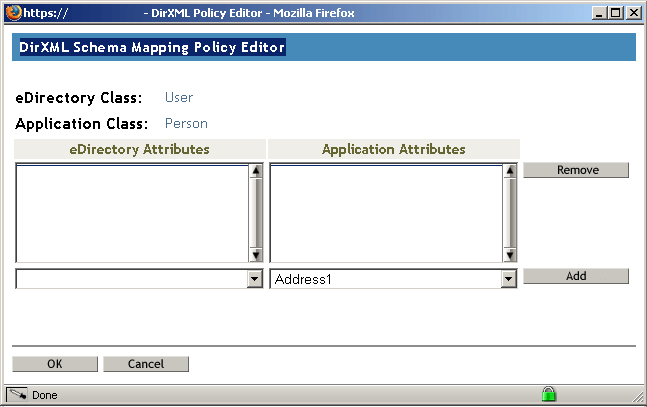The height and width of the screenshot is (407, 647).
Task: Confirm with the OK button
Action: (x=55, y=364)
